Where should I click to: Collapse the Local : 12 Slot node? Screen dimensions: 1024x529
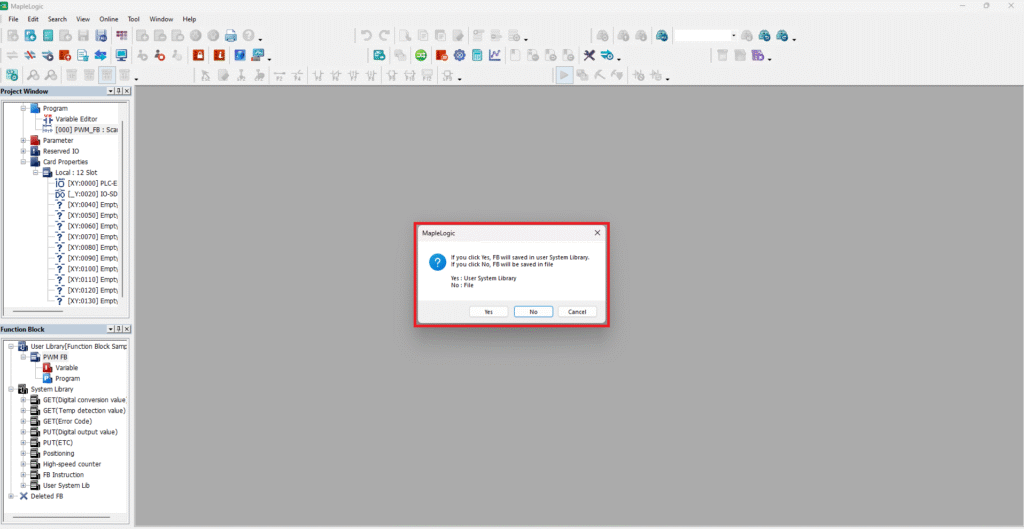click(x=36, y=172)
